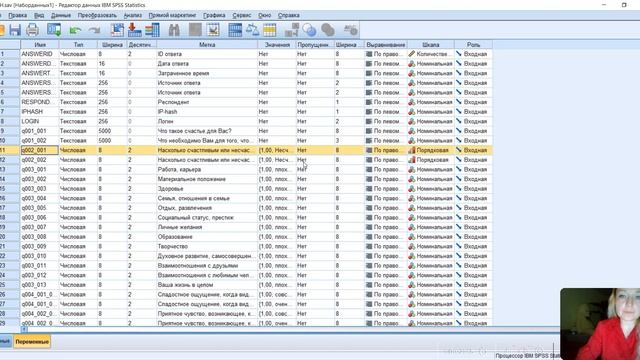
Task: Open Текстовая type cell in IPHASH row
Action: point(78,111)
